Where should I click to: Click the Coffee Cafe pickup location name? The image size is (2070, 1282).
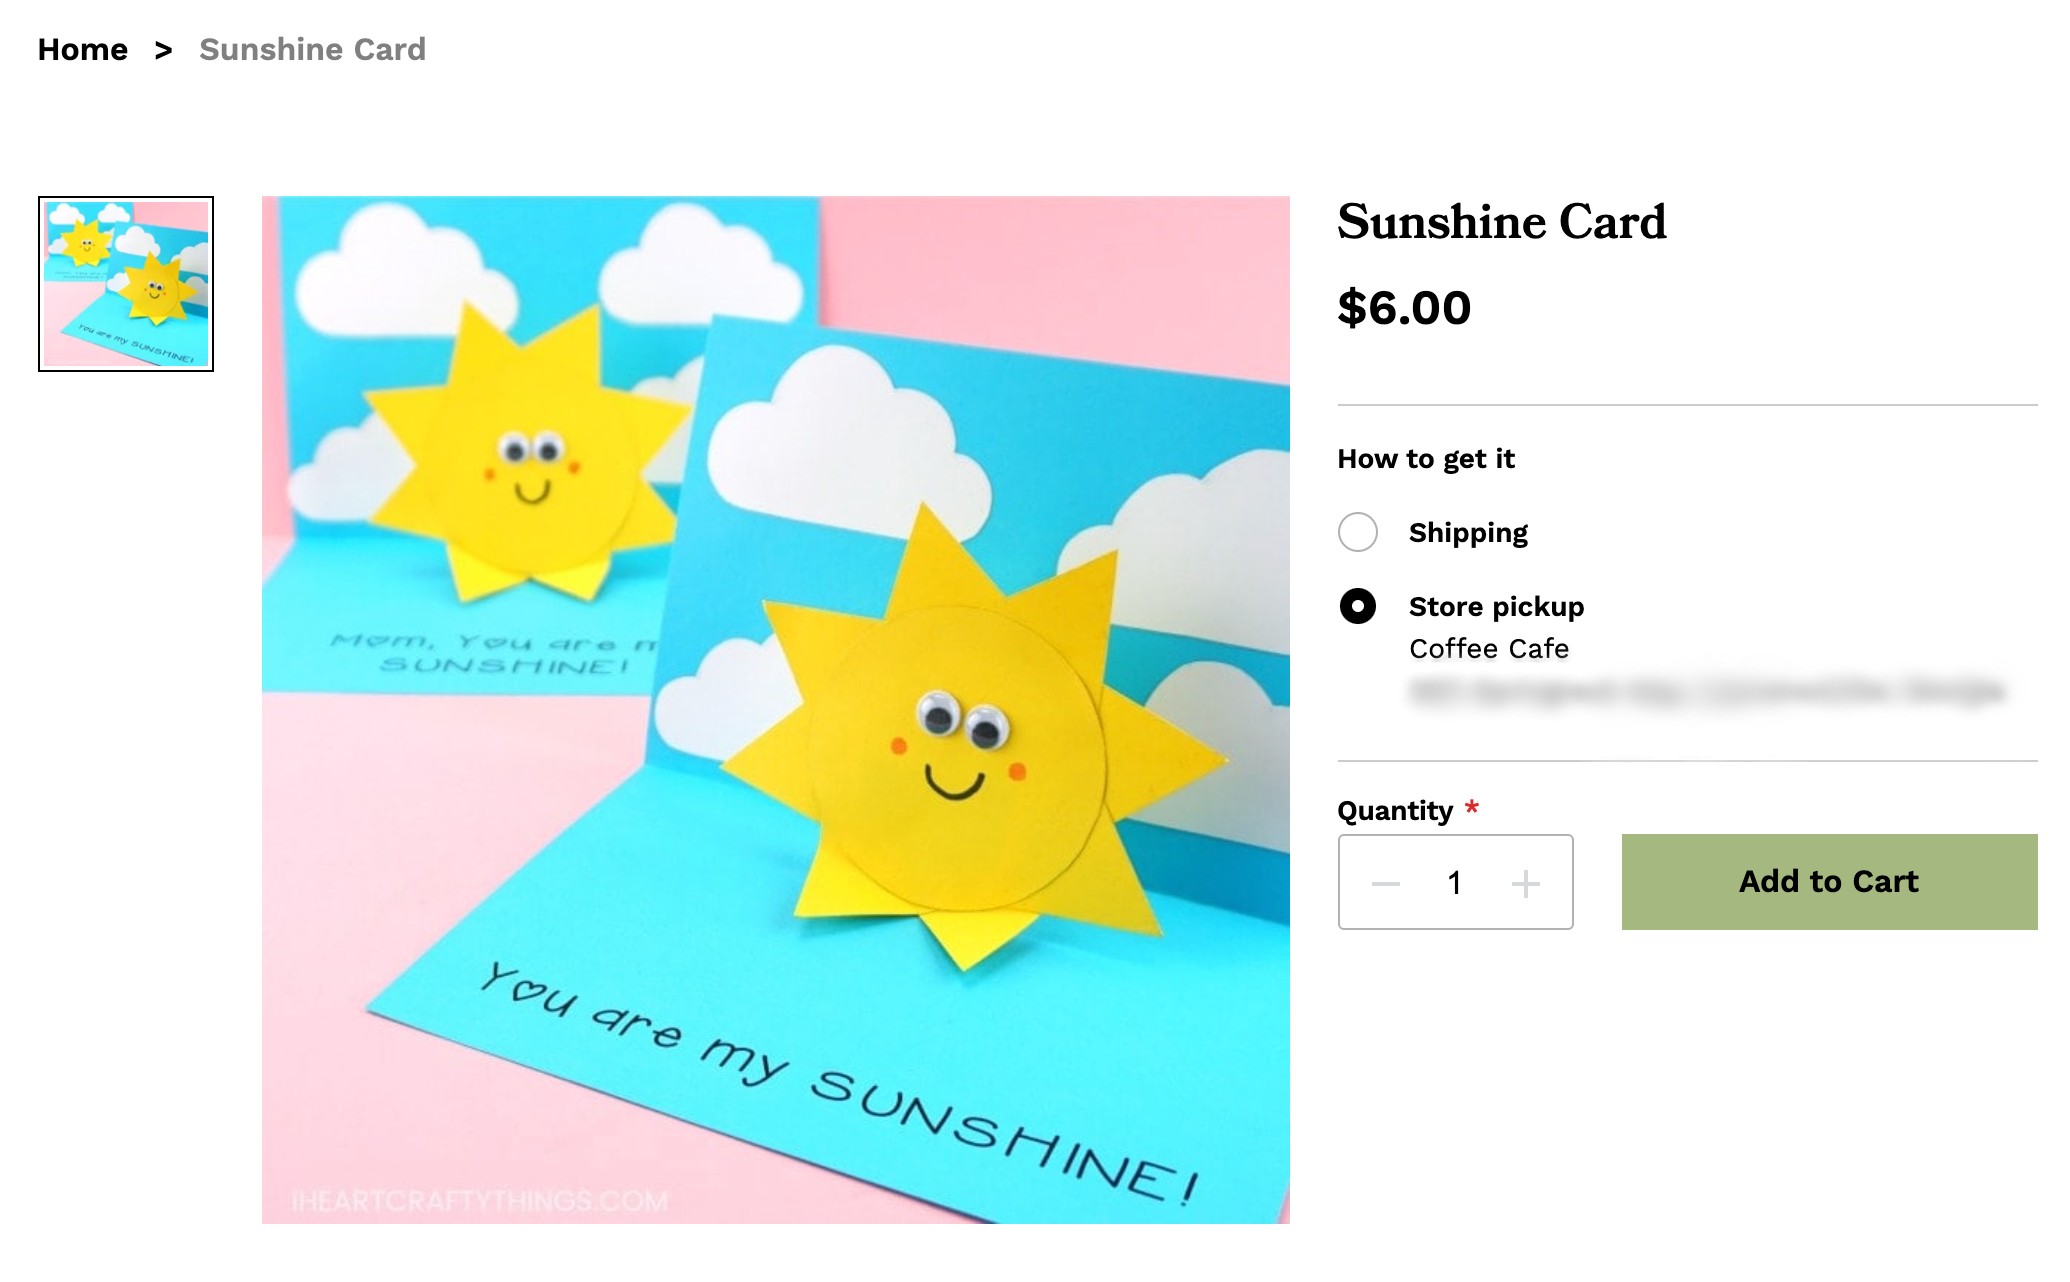tap(1488, 649)
